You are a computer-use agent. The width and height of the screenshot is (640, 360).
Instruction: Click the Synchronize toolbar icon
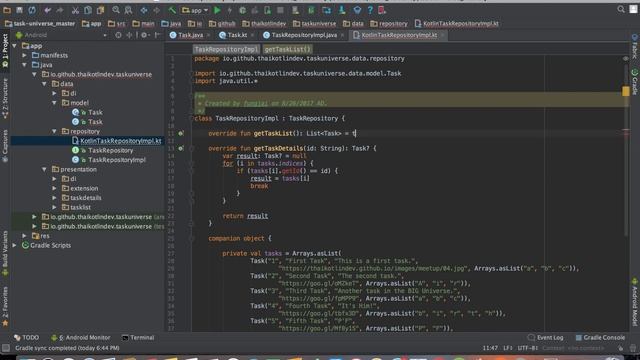[32, 10]
